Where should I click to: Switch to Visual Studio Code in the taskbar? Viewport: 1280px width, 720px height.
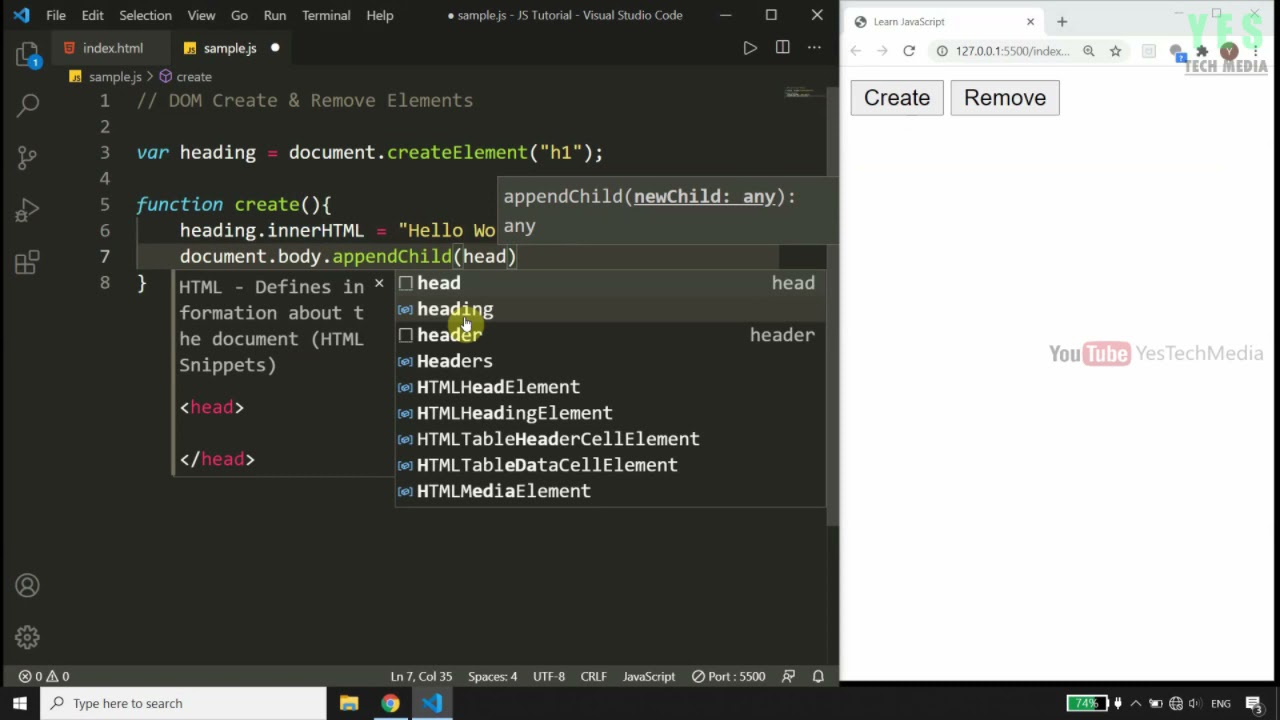[432, 703]
